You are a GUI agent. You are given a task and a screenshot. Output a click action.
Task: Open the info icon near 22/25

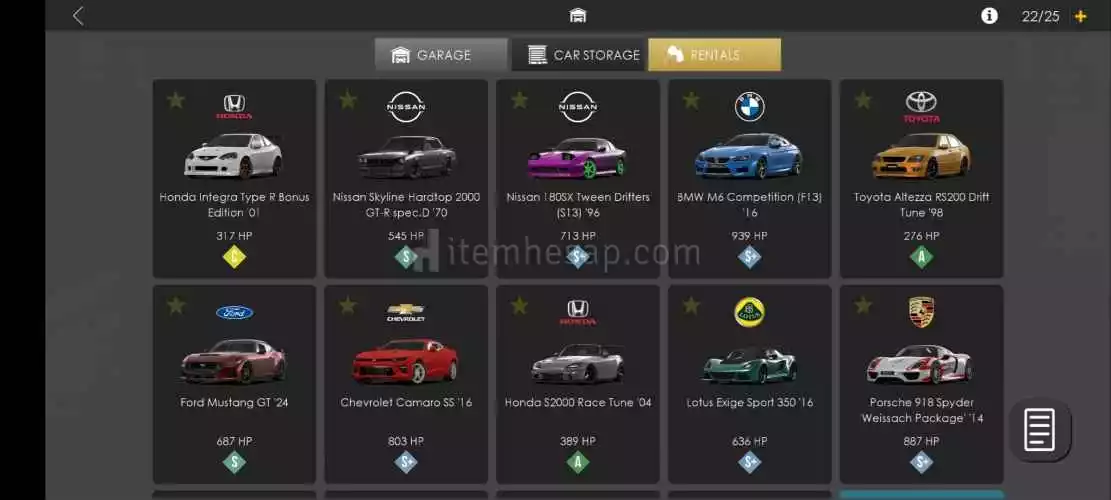[989, 16]
